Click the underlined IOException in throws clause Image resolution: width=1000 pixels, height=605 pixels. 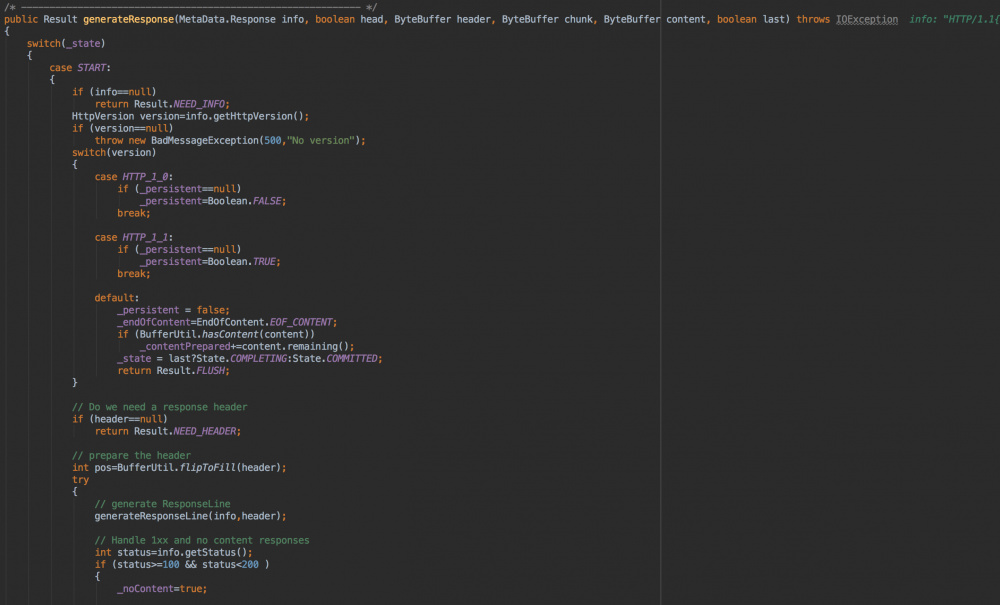pos(867,19)
